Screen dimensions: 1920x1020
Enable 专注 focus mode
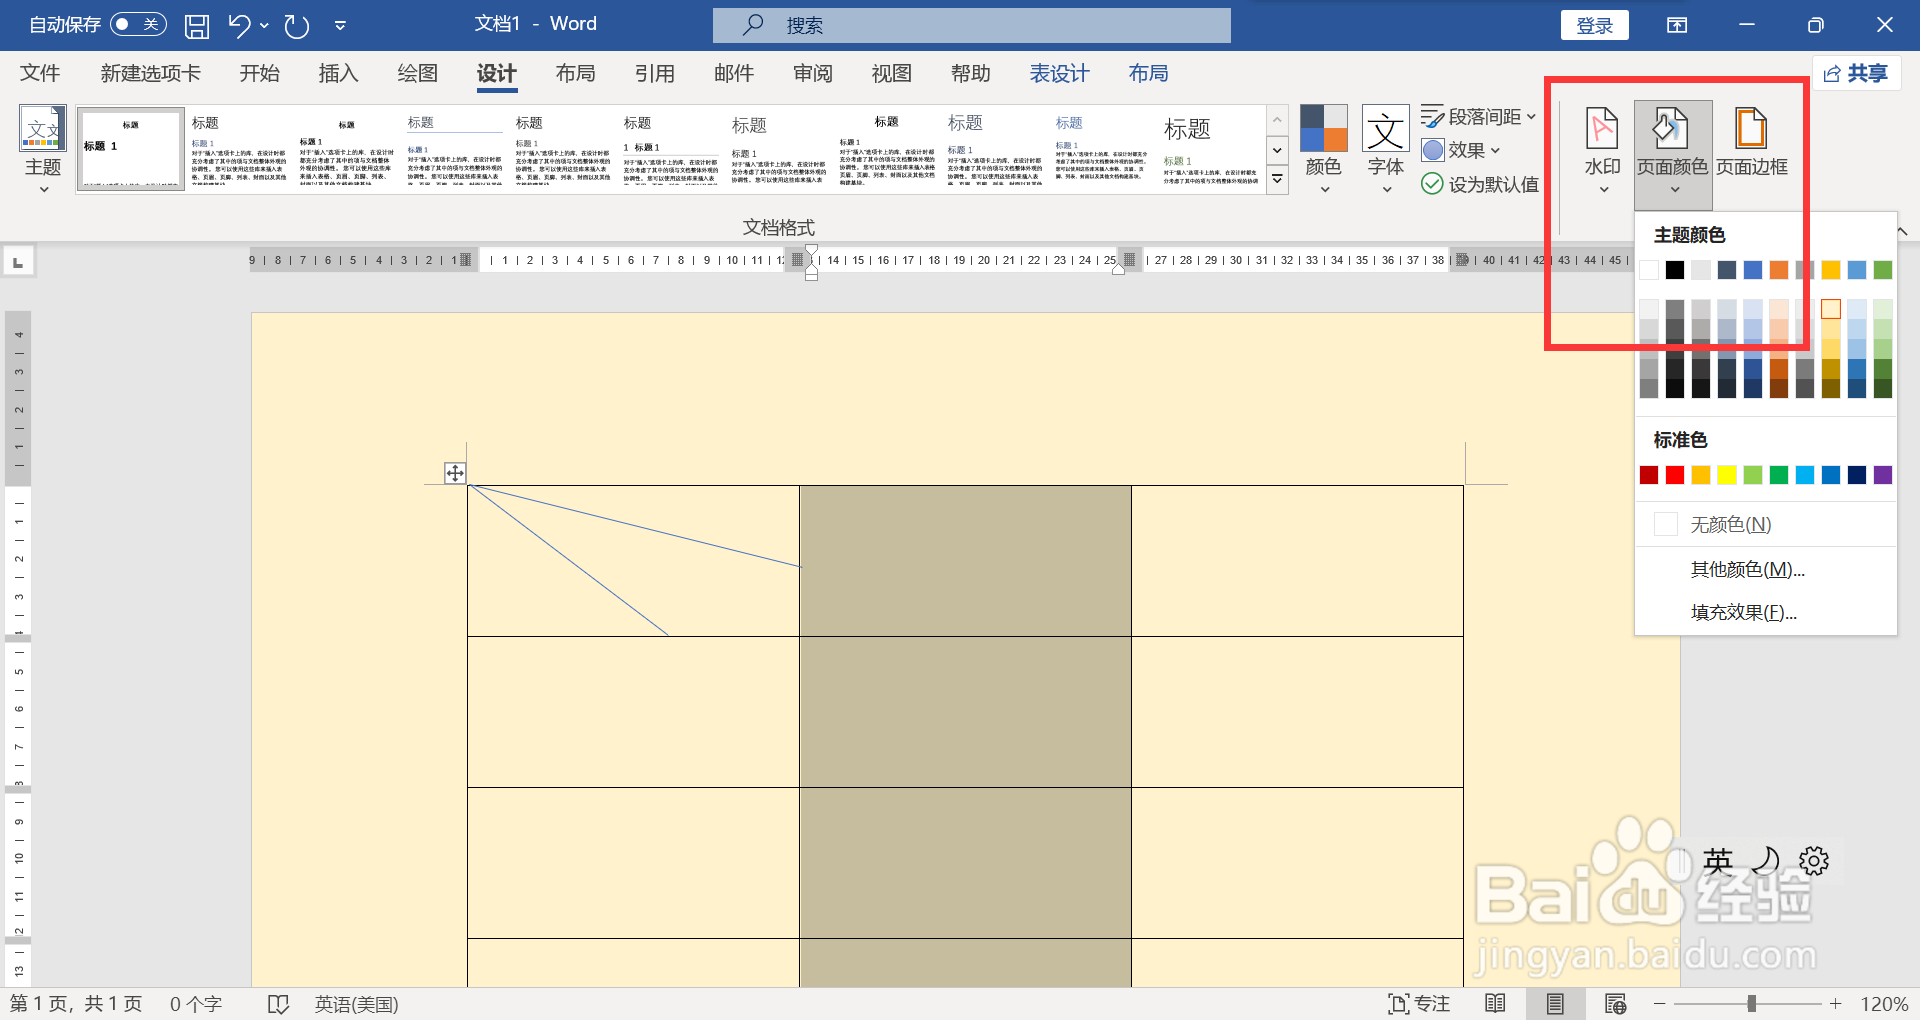click(1419, 1004)
